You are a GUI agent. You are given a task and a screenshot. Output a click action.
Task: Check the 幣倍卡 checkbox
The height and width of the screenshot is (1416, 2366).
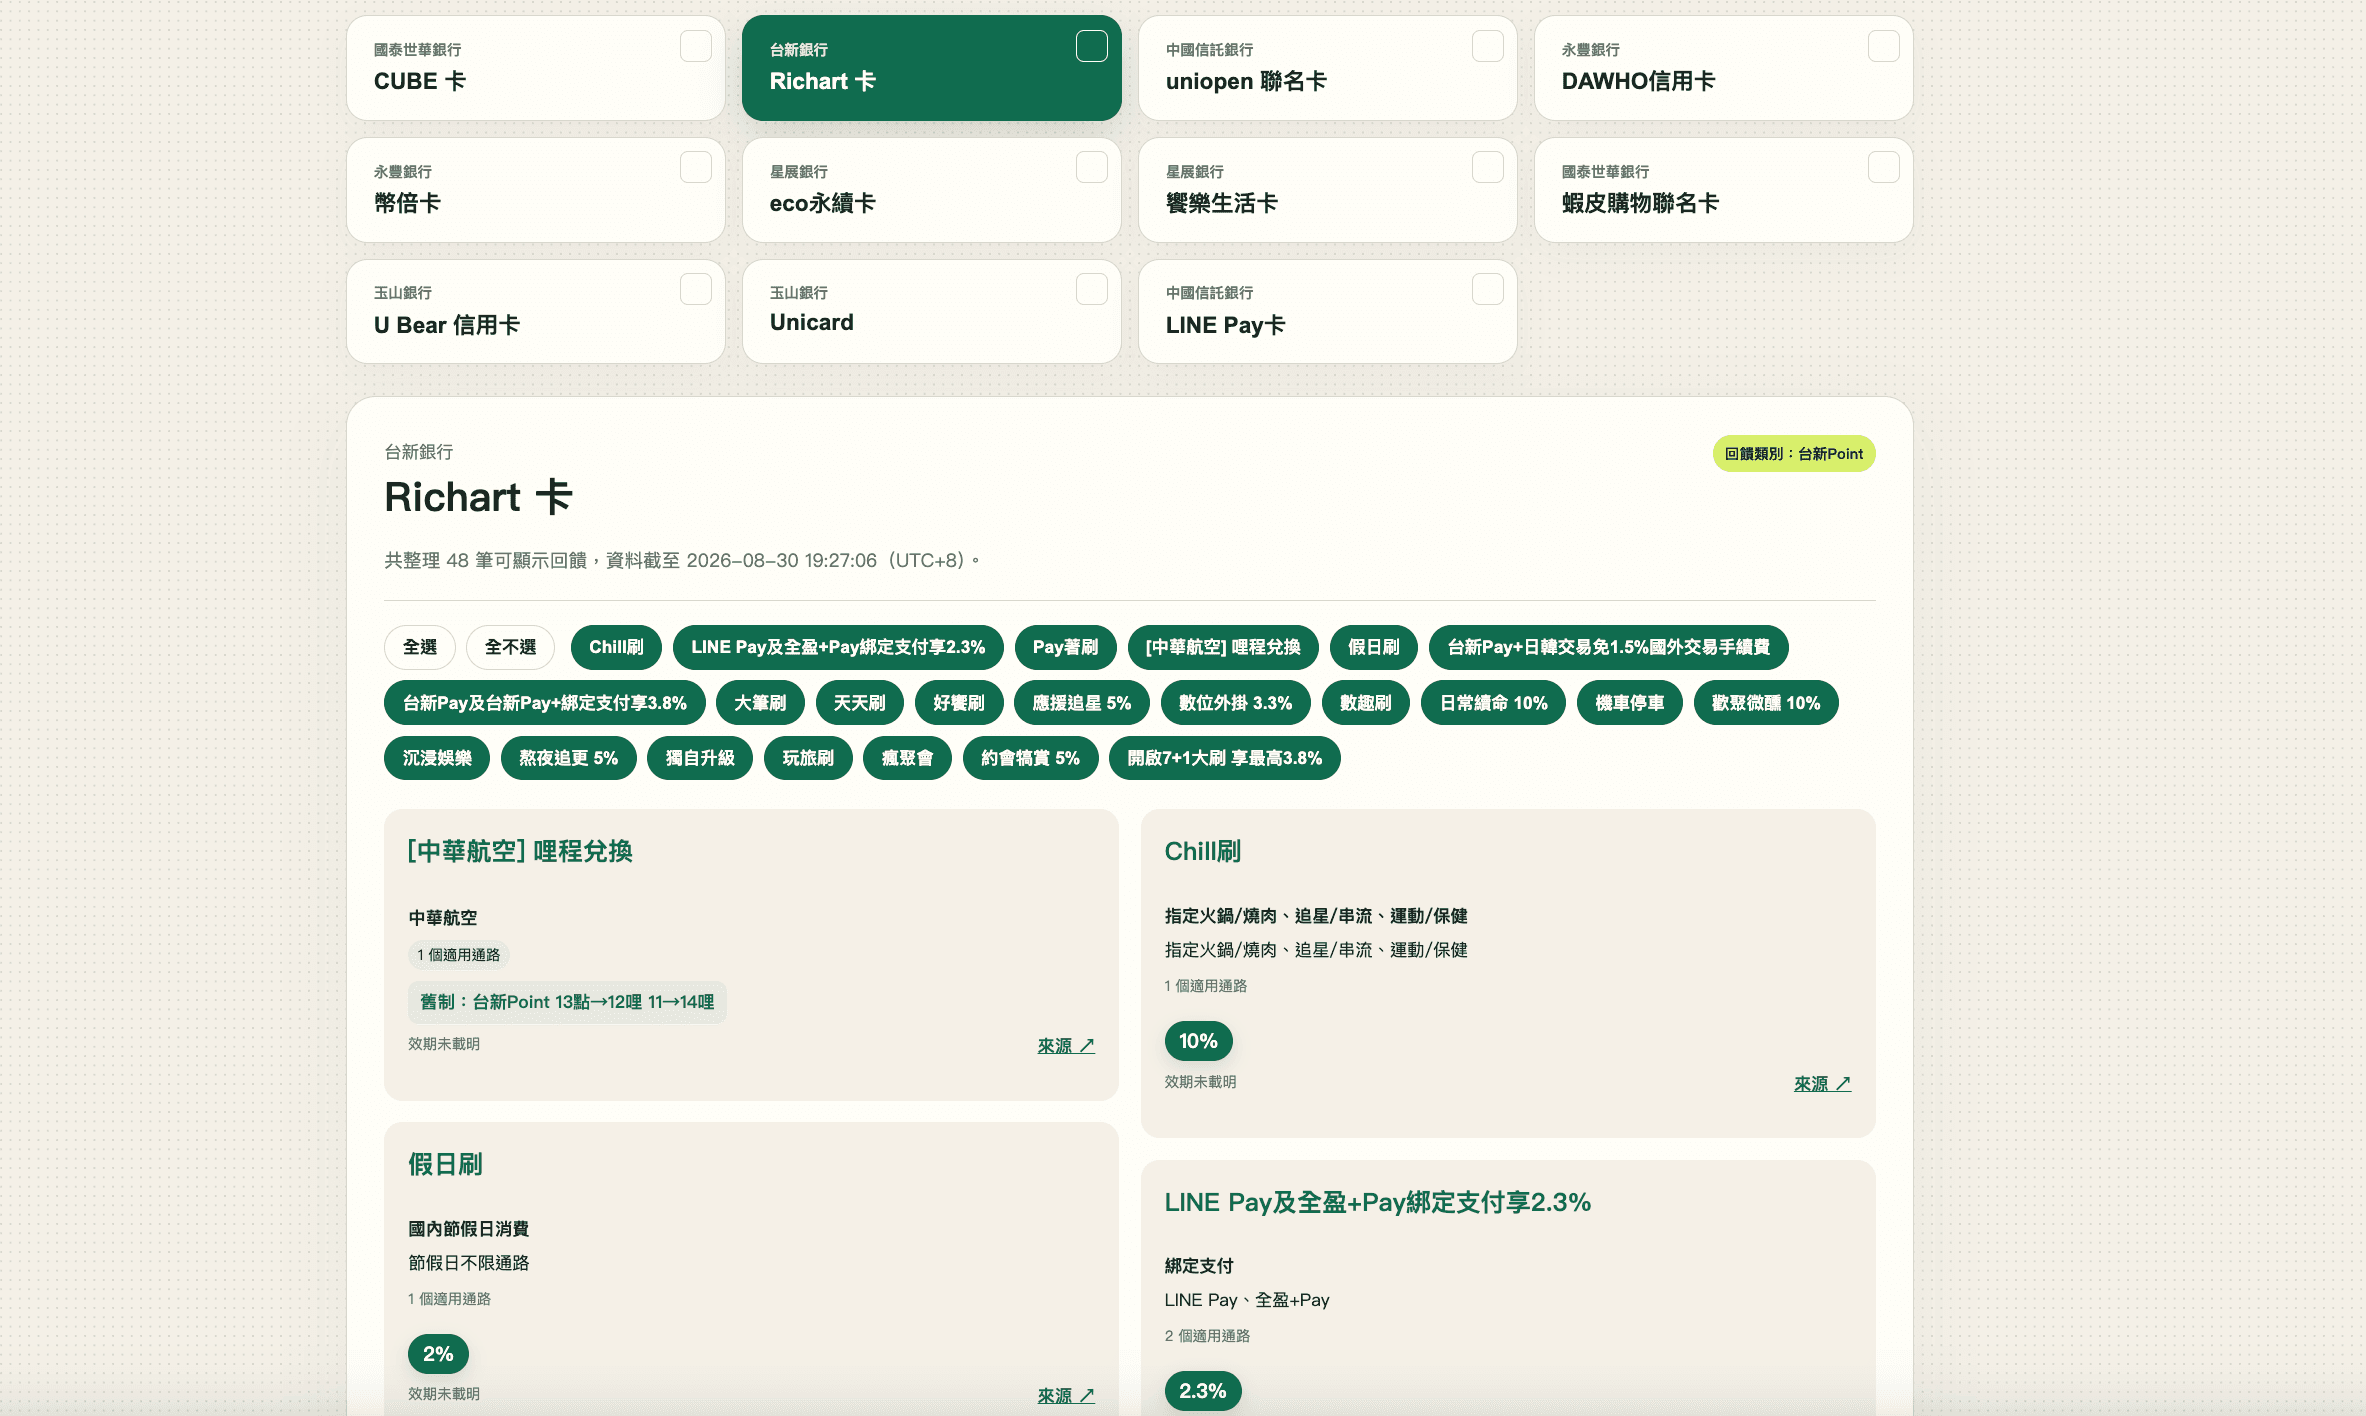[696, 167]
